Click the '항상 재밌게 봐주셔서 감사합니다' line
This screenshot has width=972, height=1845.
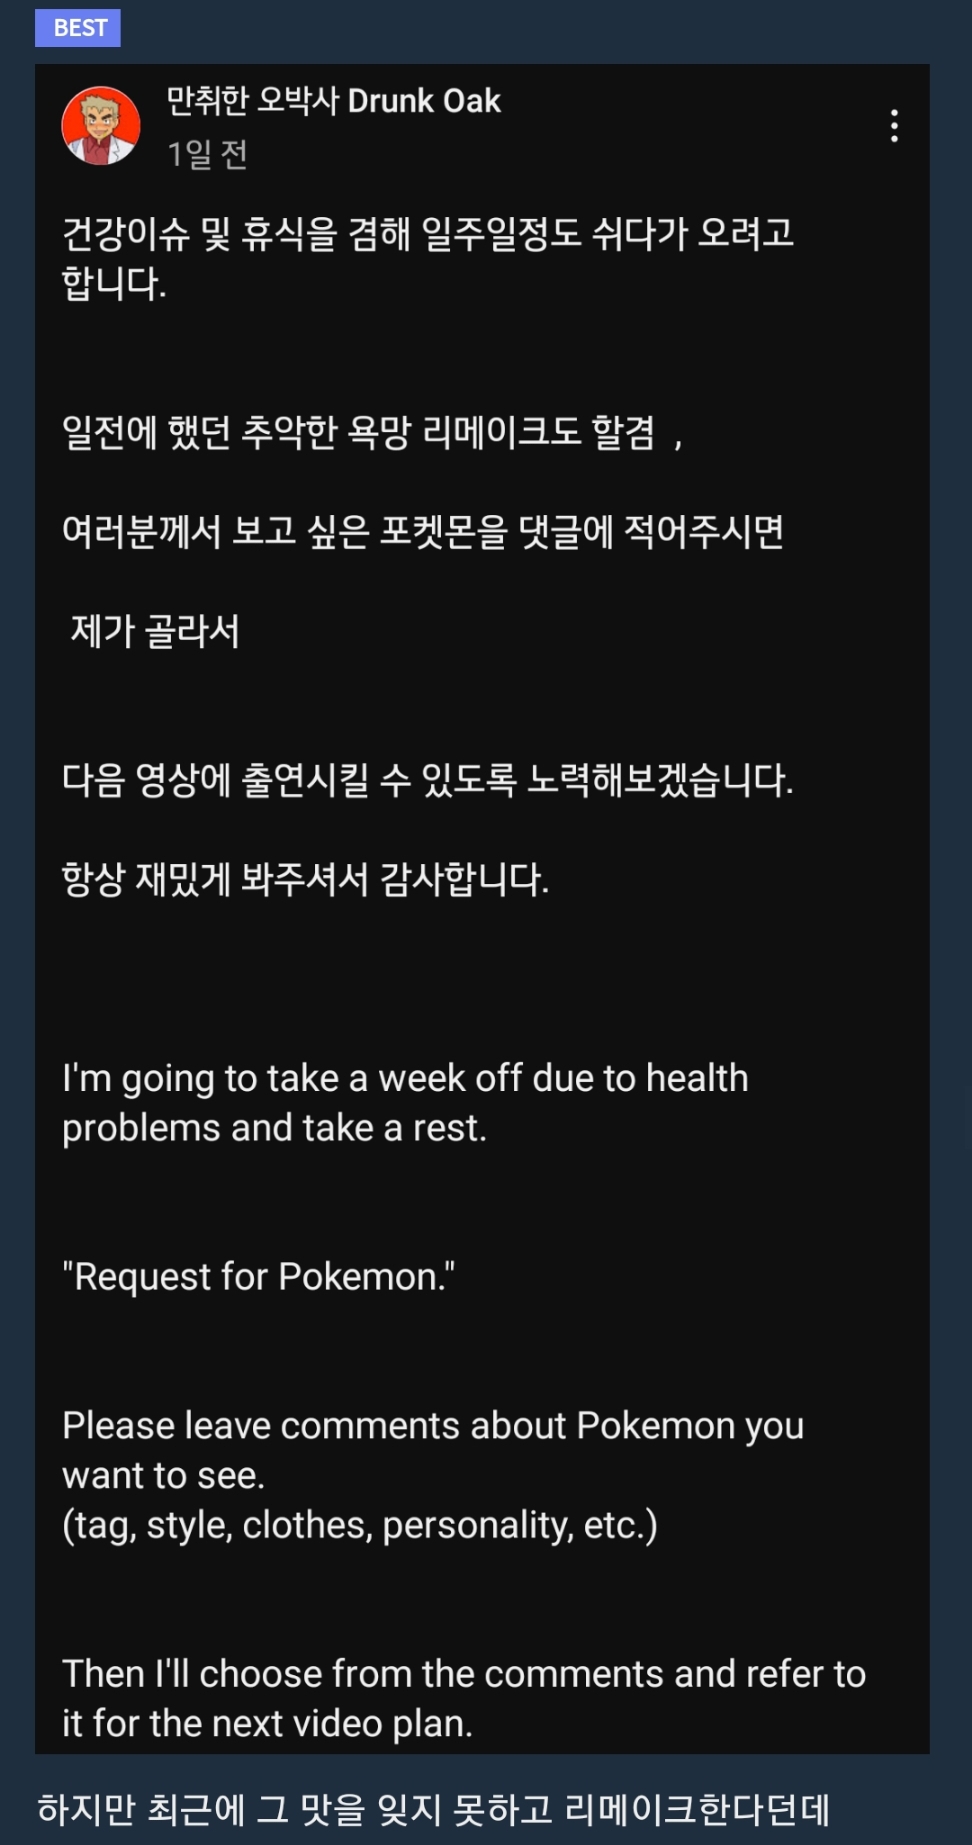(x=305, y=880)
